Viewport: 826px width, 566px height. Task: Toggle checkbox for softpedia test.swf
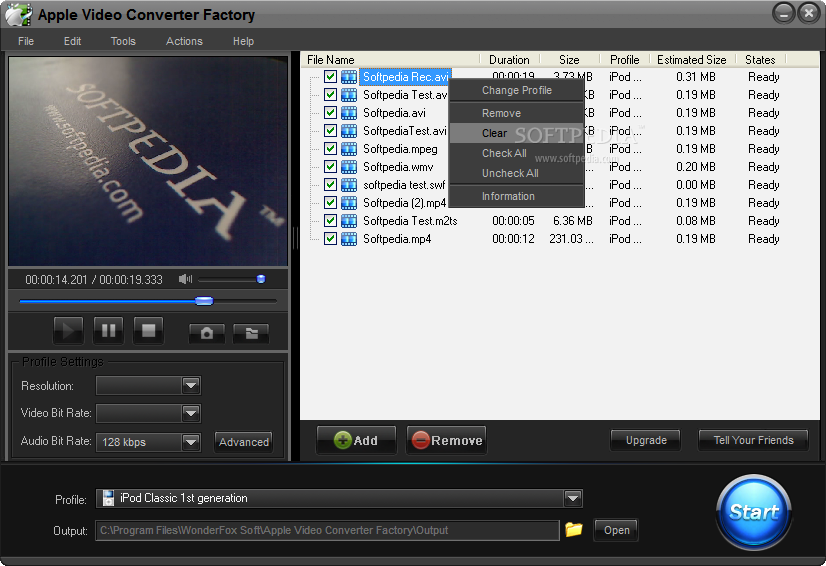coord(330,185)
